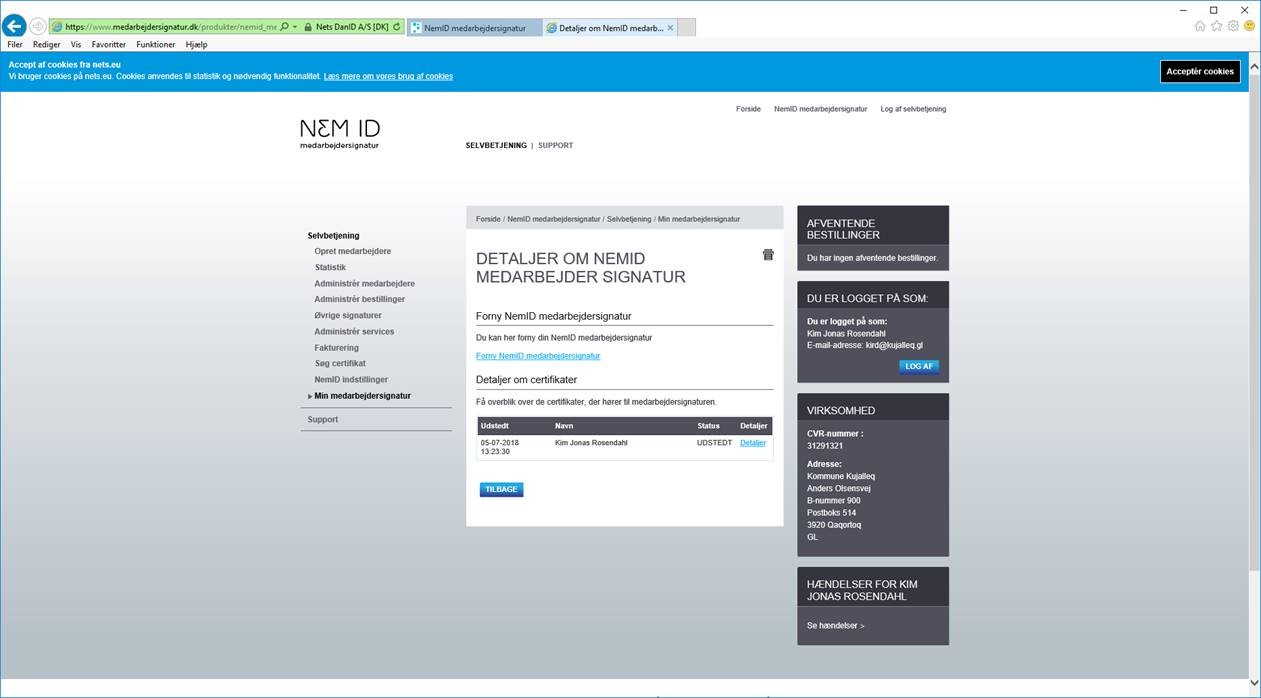Screen dimensions: 1261x698
Task: Click the Forside breadcrumb
Action: [488, 219]
